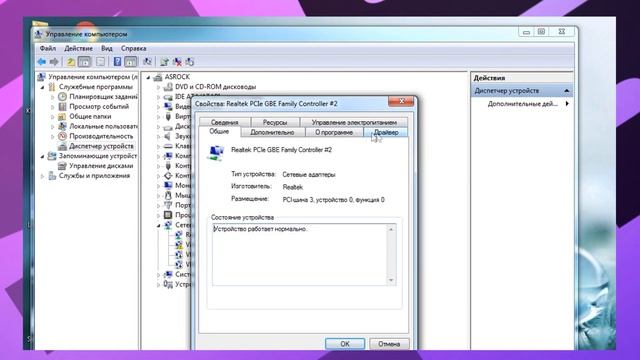Click the Scan for hardware changes icon
Image resolution: width=640 pixels, height=360 pixels.
point(147,62)
